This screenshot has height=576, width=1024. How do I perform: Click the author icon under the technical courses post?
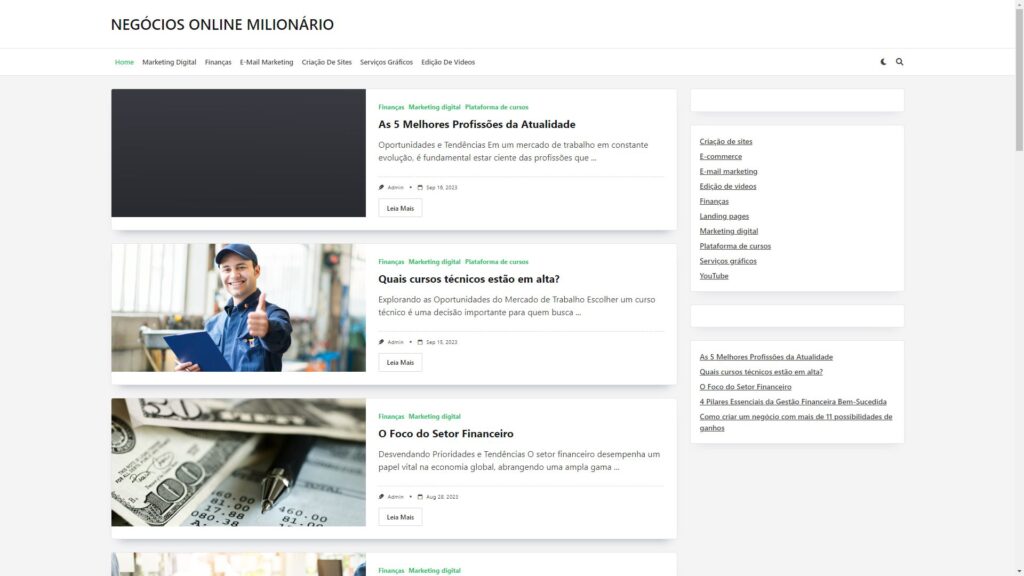click(x=379, y=341)
